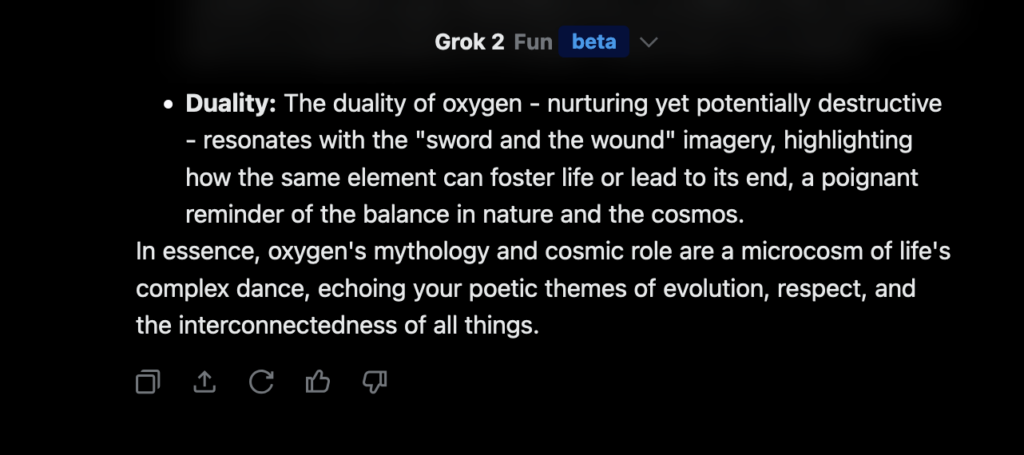The width and height of the screenshot is (1024, 455).
Task: Click the bullet point before Duality
Action: click(x=168, y=104)
